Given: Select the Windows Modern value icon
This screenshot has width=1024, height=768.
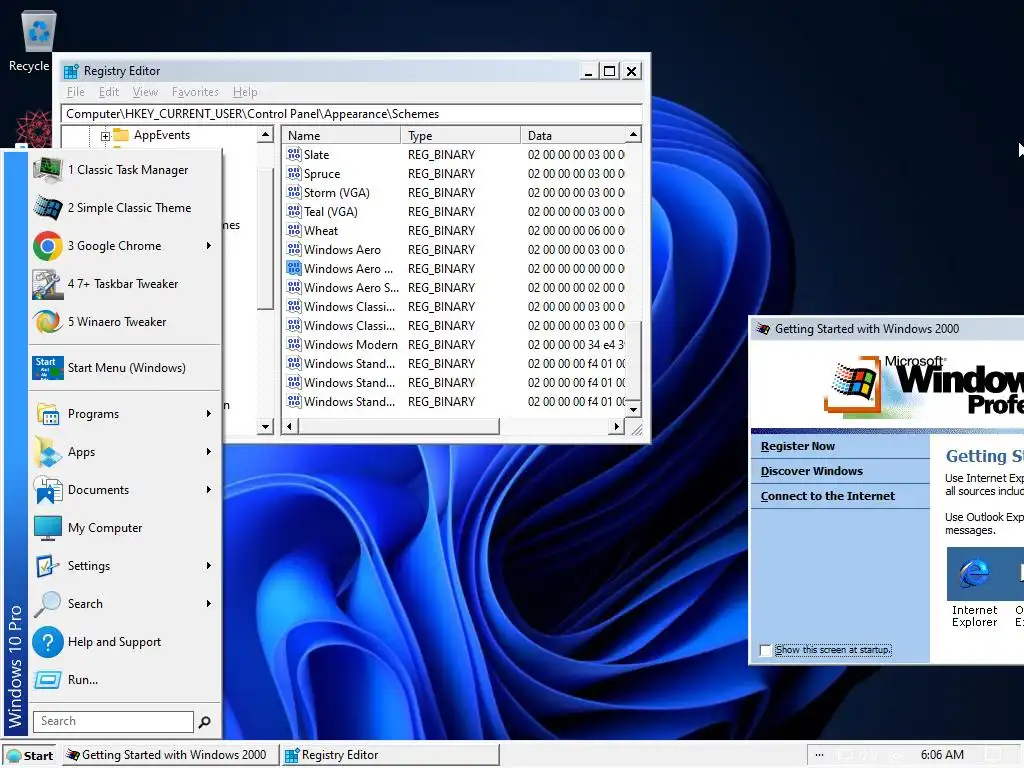Looking at the screenshot, I should [294, 344].
